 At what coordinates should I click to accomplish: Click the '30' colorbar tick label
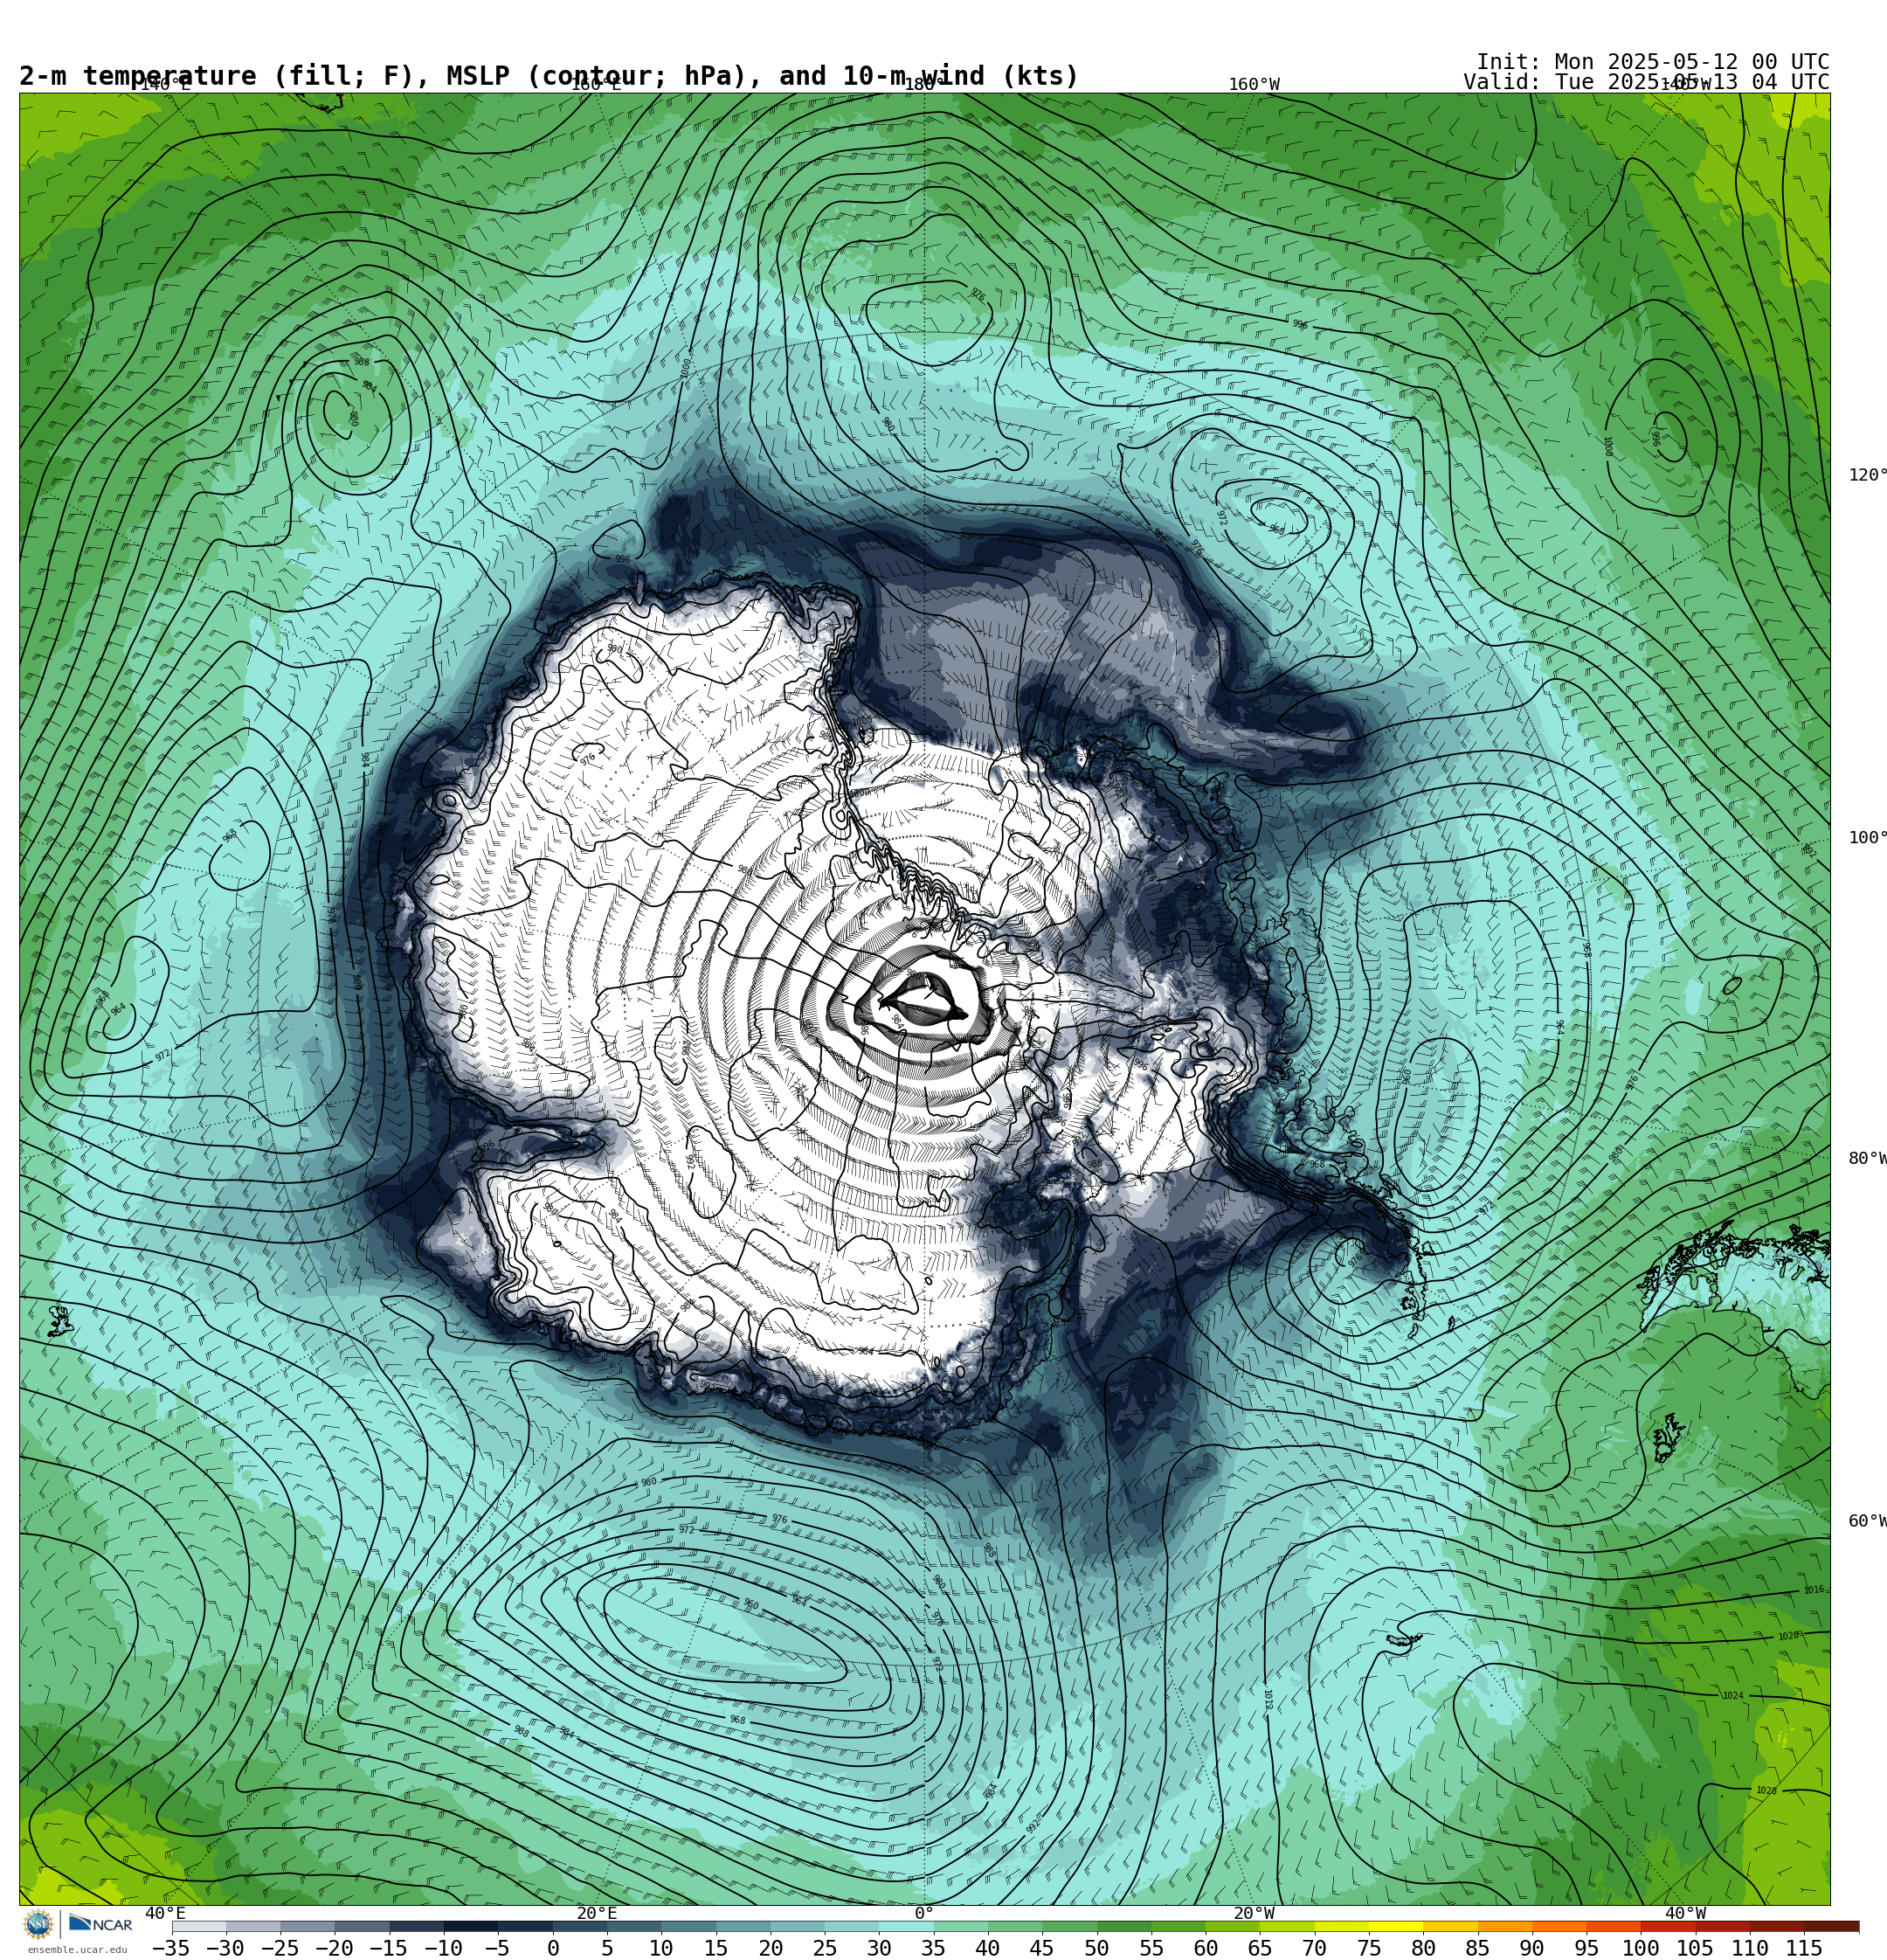pyautogui.click(x=879, y=1948)
